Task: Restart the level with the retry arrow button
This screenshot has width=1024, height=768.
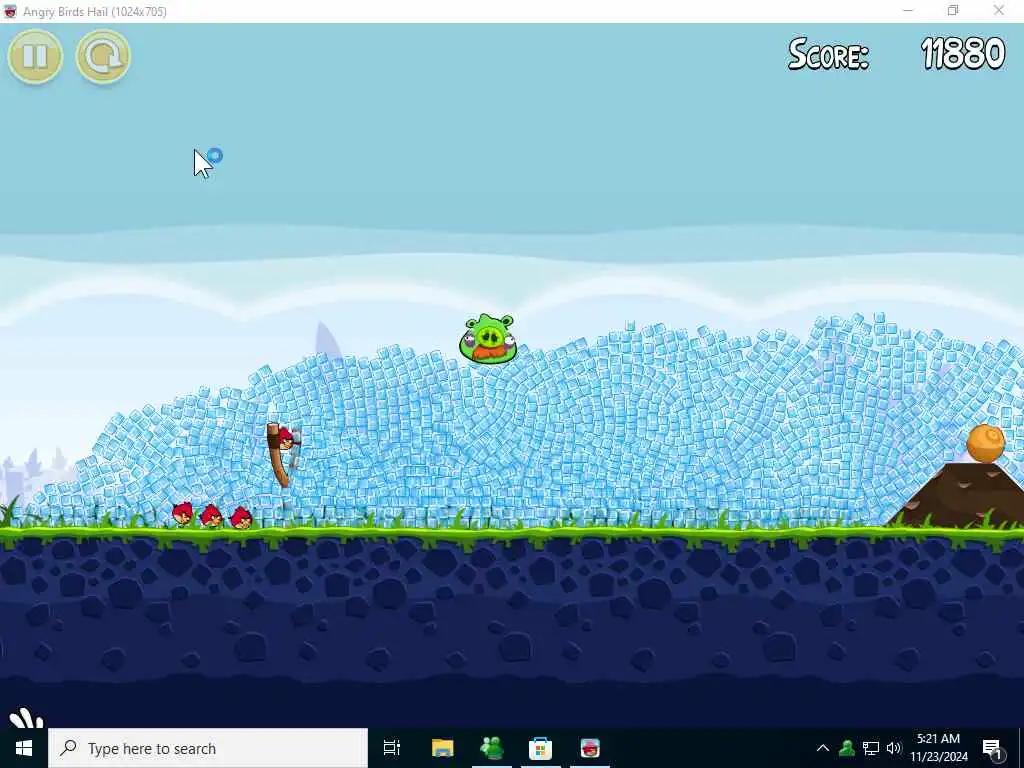Action: [103, 57]
